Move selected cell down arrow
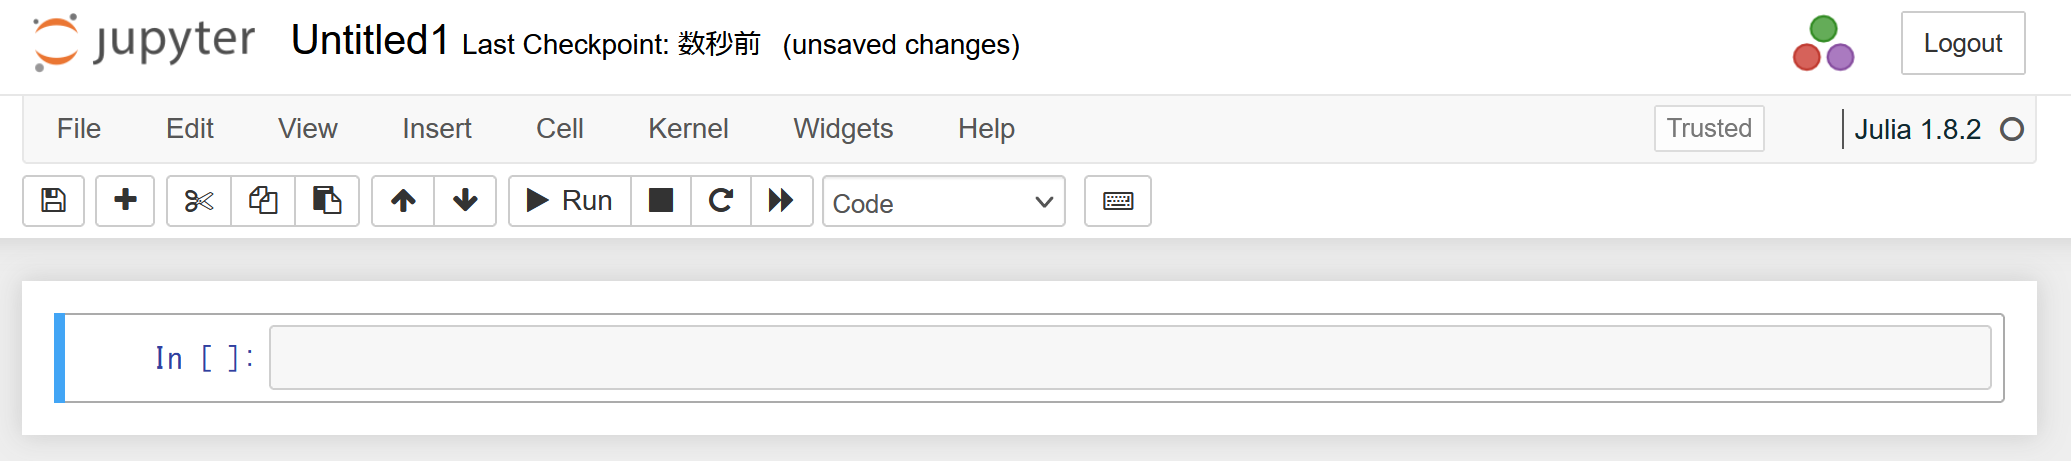Image resolution: width=2071 pixels, height=461 pixels. coord(465,201)
